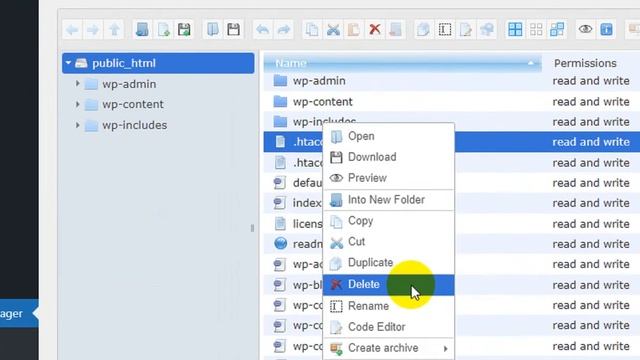Viewport: 640px width, 360px height.
Task: Choose Open in context menu
Action: point(389,136)
